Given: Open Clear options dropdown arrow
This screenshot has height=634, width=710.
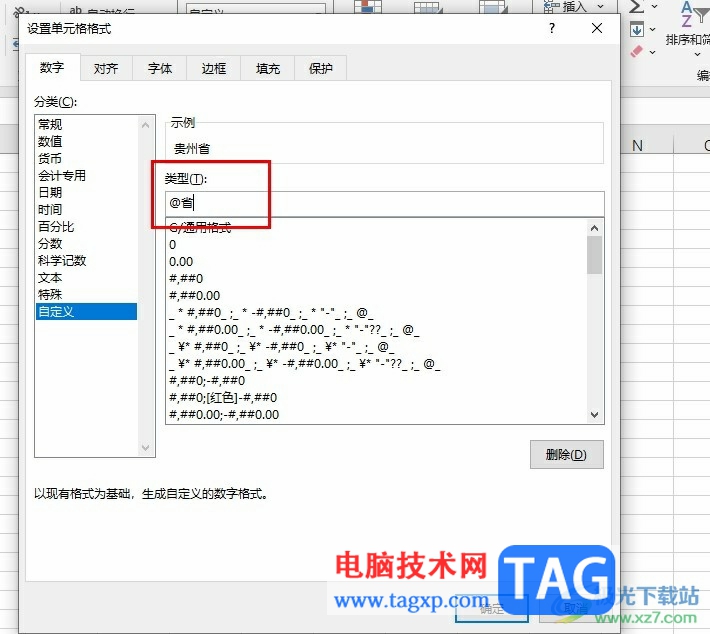Looking at the screenshot, I should tap(652, 52).
